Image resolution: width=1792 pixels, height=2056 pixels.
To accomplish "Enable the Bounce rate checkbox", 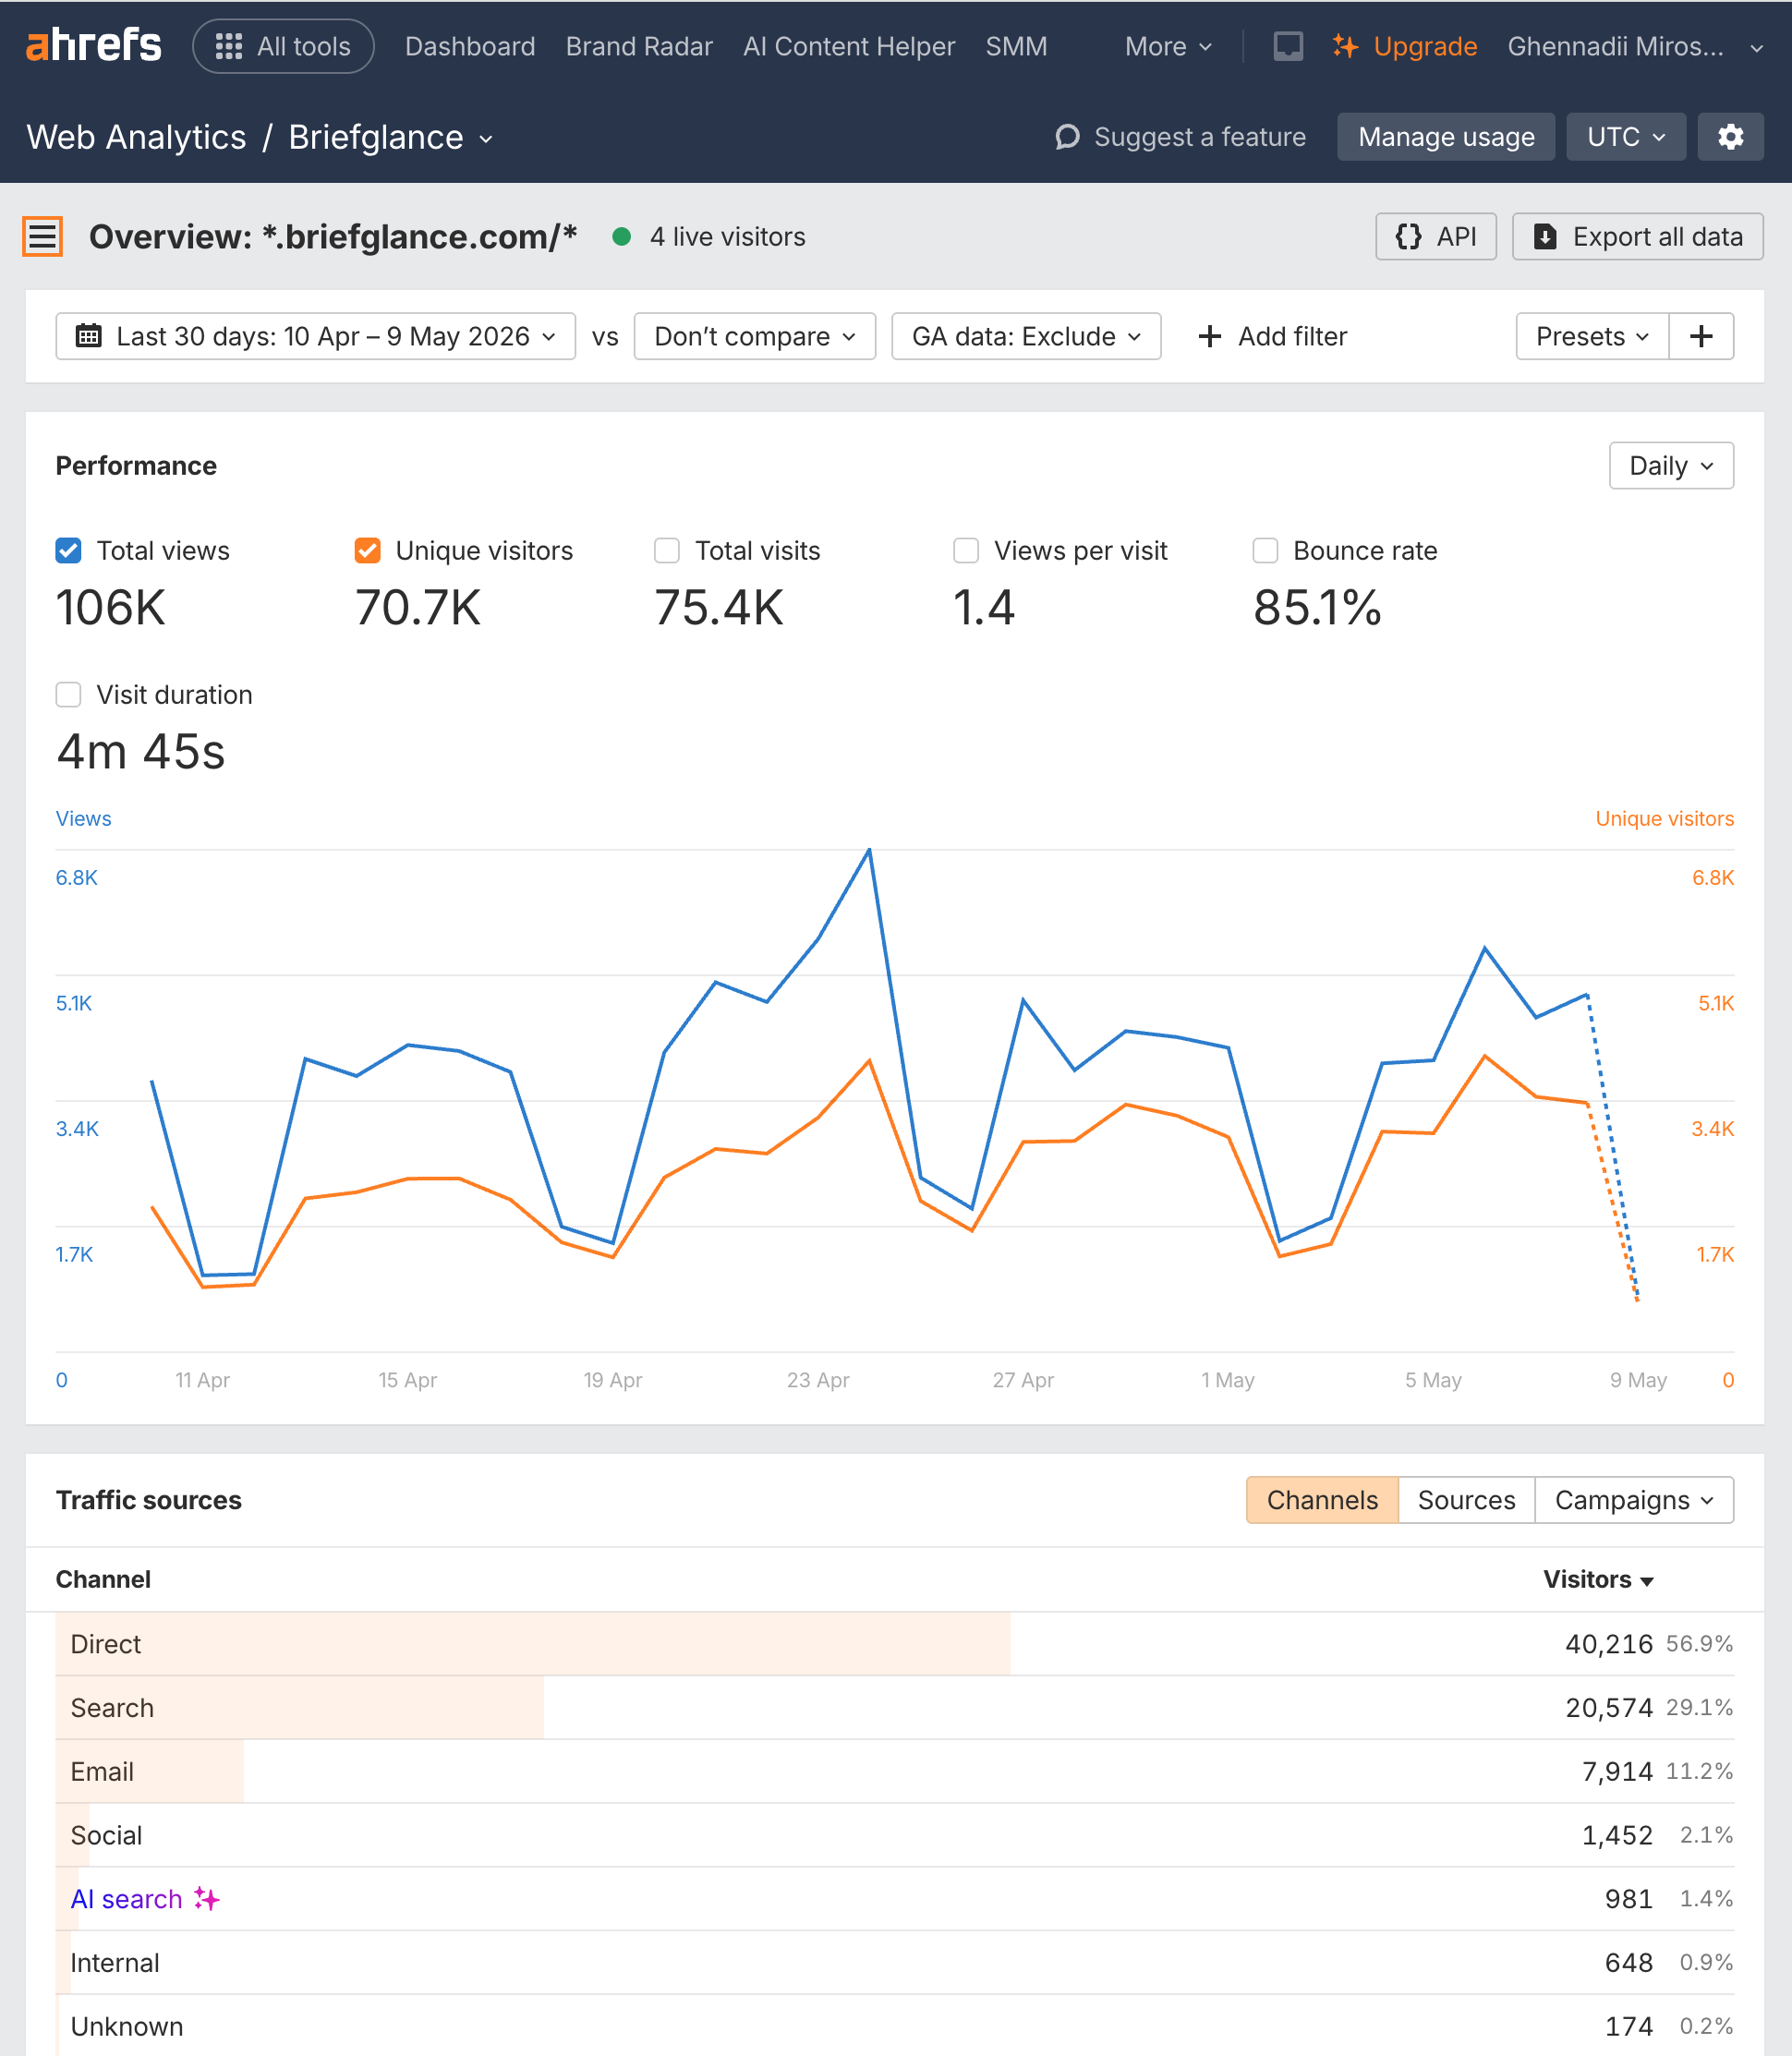I will tap(1265, 551).
